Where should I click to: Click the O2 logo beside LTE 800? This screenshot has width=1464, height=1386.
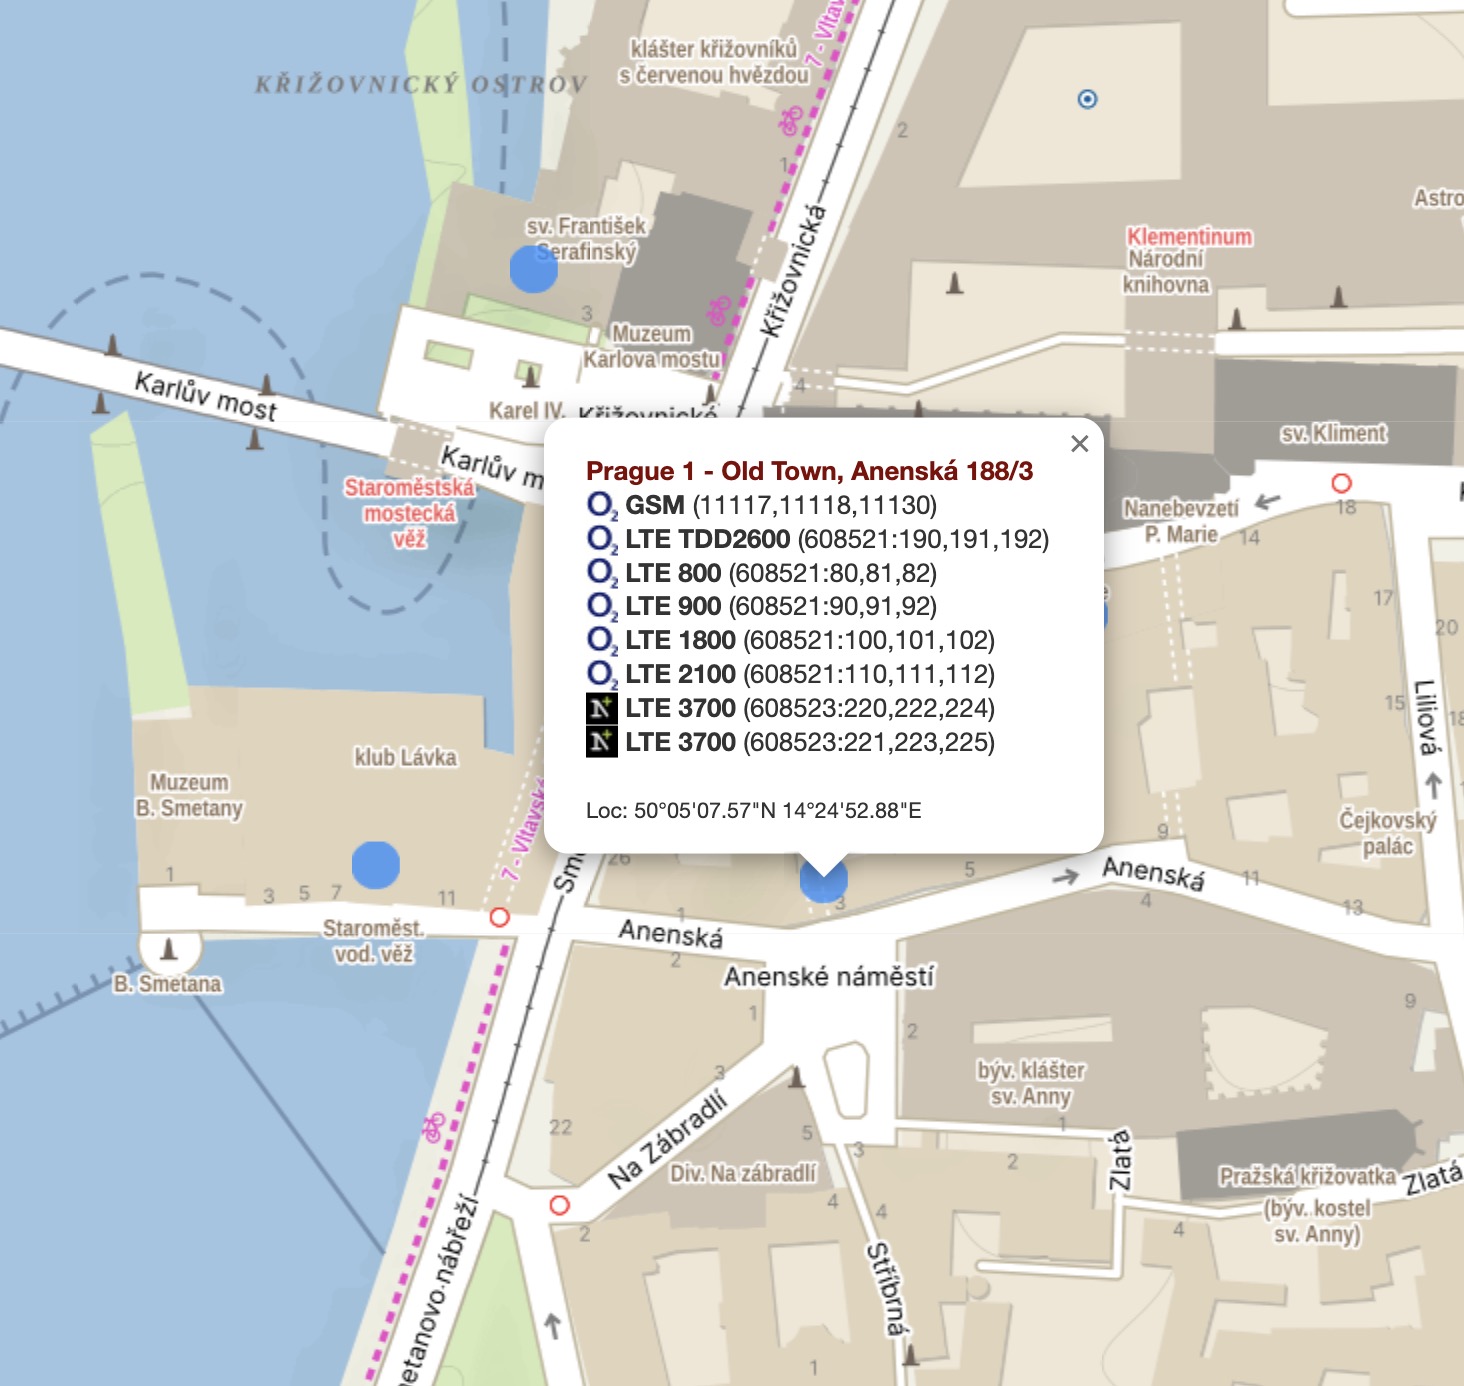602,573
